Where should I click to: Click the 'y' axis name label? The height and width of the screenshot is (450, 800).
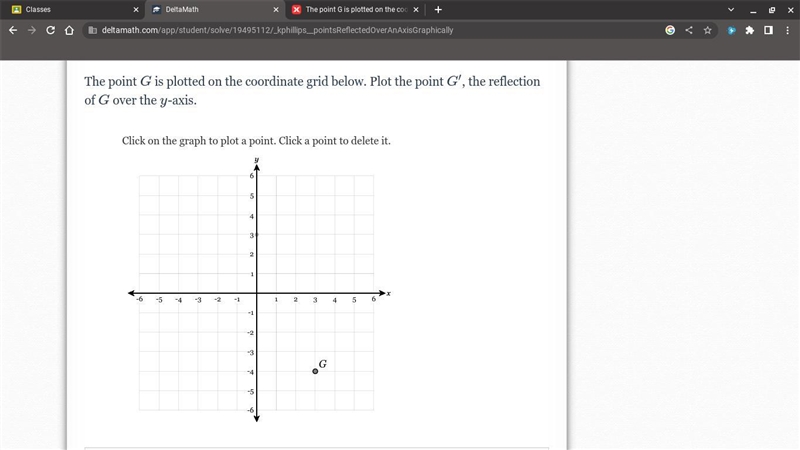[x=256, y=160]
